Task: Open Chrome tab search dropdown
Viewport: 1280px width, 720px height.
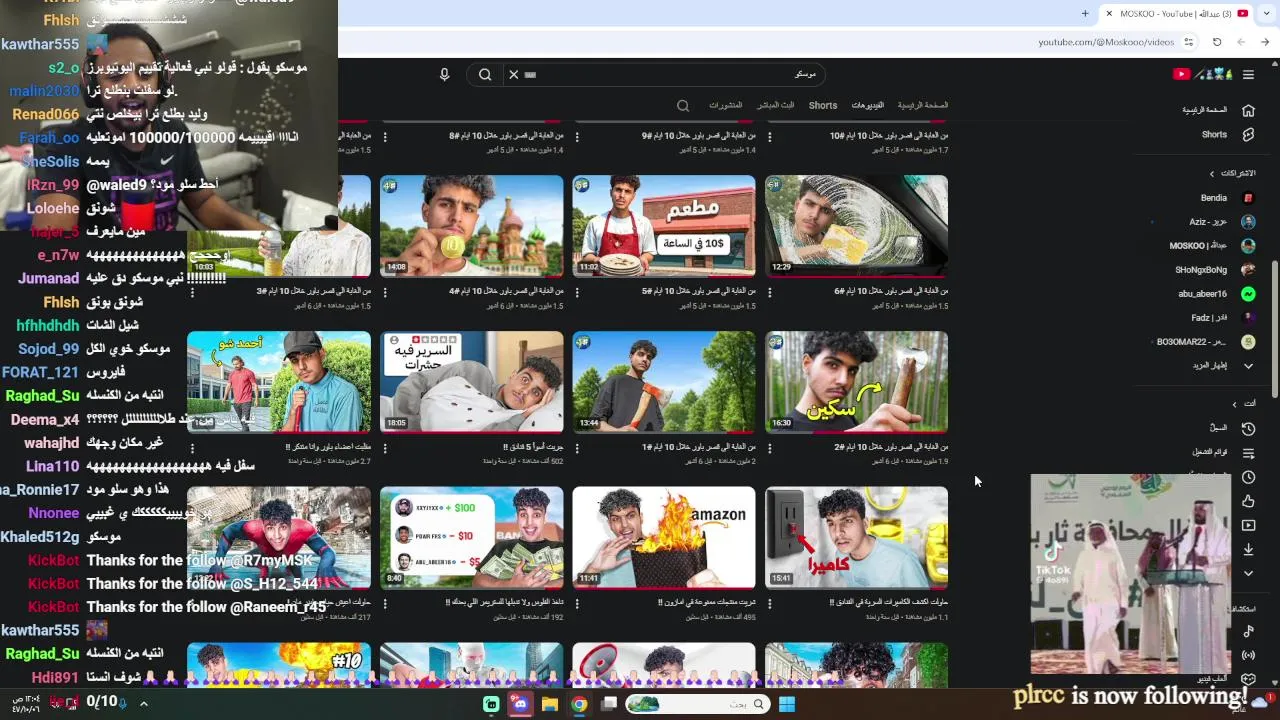Action: coord(1265,13)
